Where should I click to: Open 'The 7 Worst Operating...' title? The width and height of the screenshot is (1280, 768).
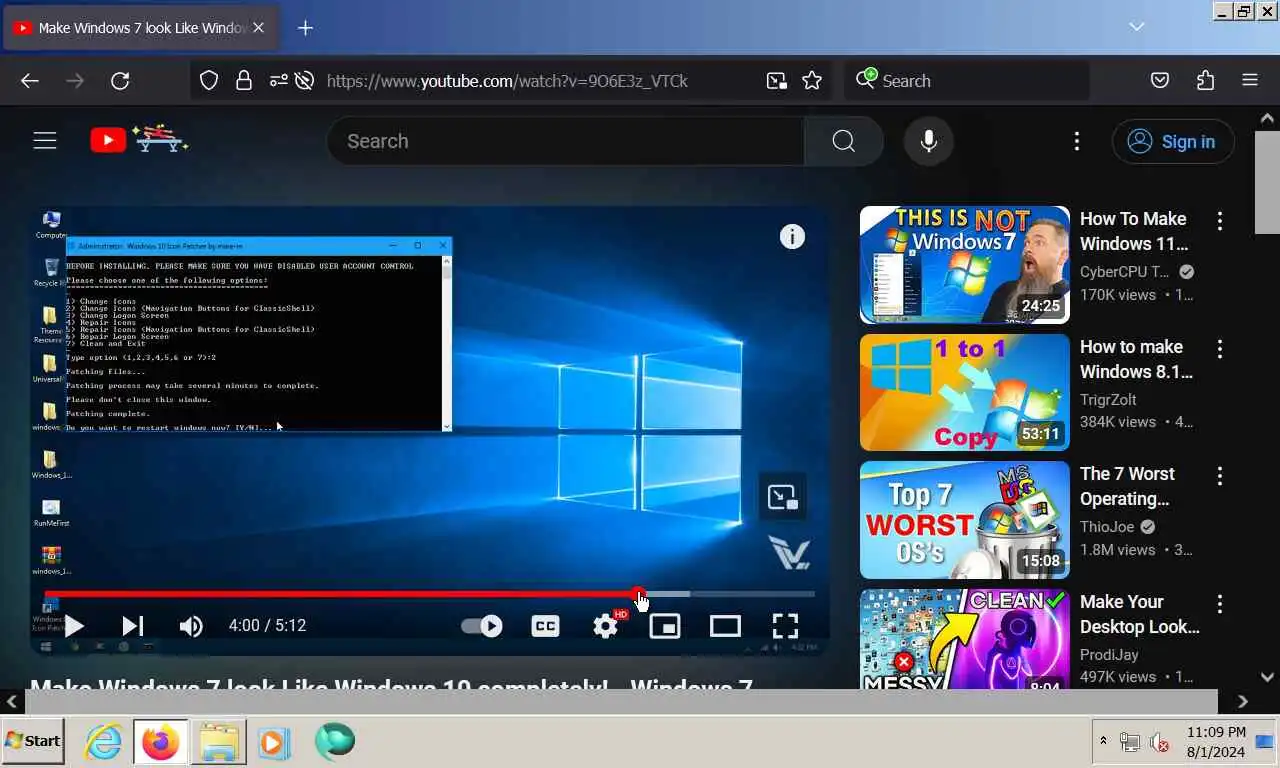tap(1127, 486)
